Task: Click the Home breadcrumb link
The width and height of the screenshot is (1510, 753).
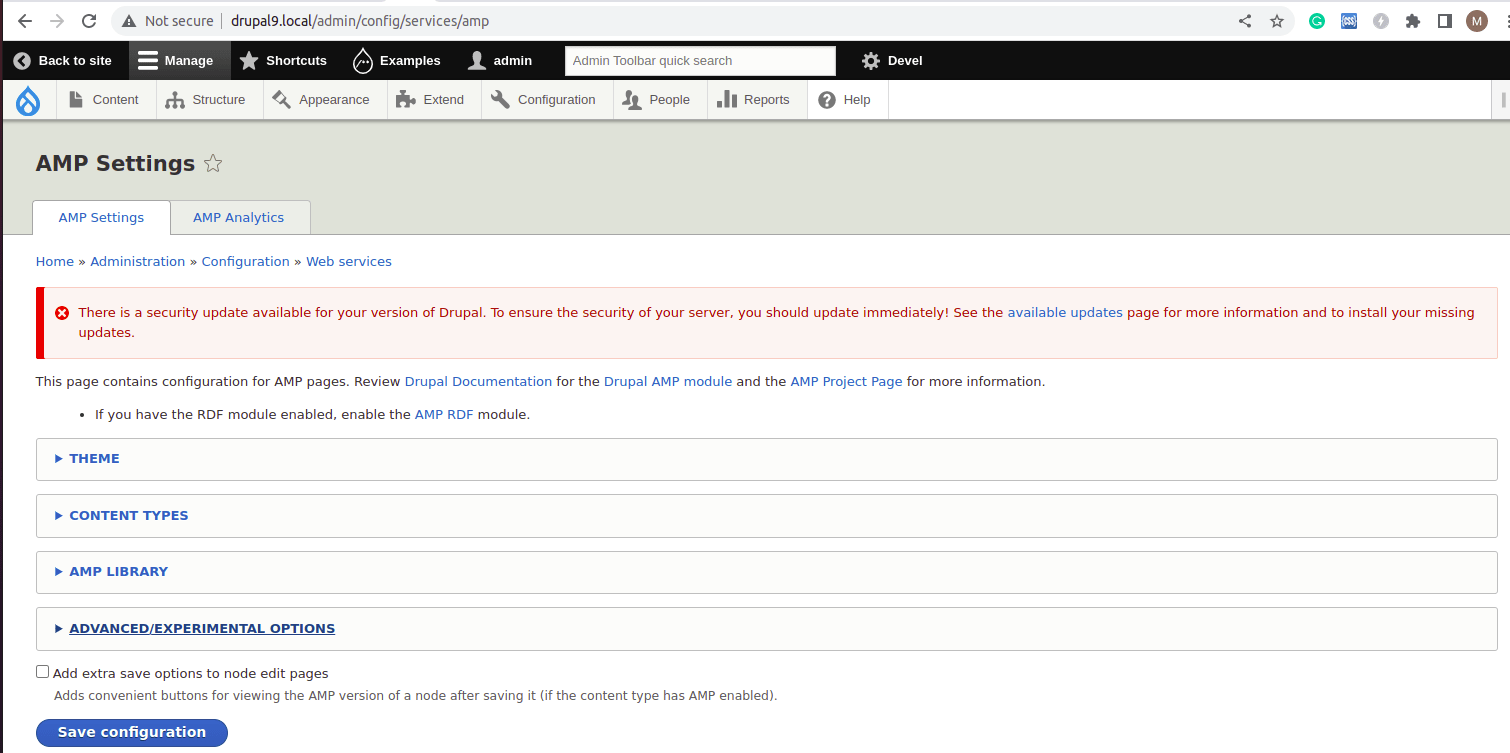Action: [x=55, y=262]
